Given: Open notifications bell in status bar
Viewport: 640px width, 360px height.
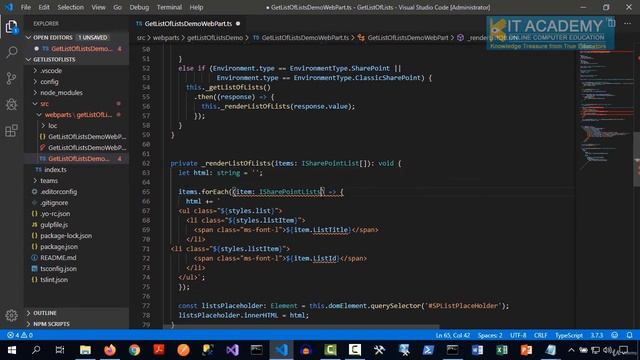Looking at the screenshot, I should tap(629, 335).
